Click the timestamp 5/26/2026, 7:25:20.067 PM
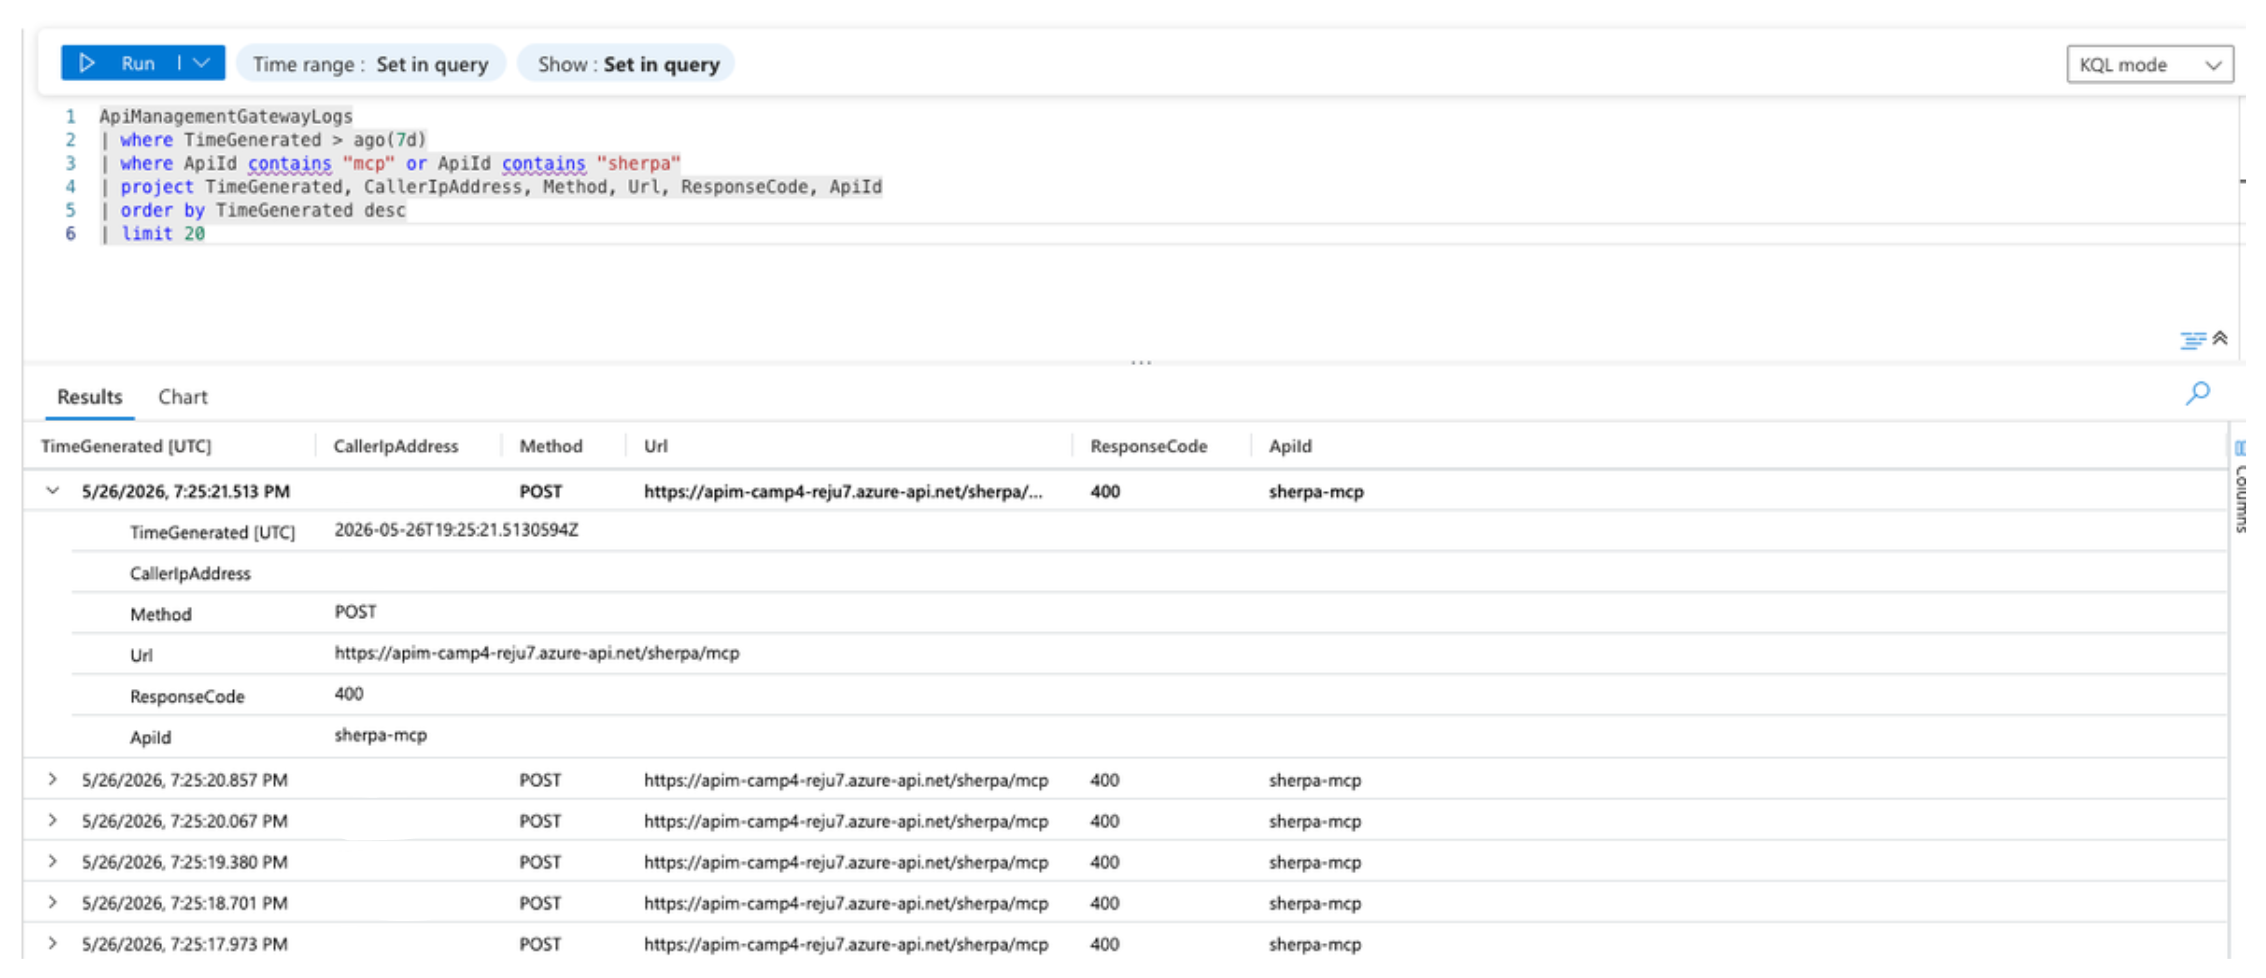The image size is (2266, 978). [x=185, y=821]
